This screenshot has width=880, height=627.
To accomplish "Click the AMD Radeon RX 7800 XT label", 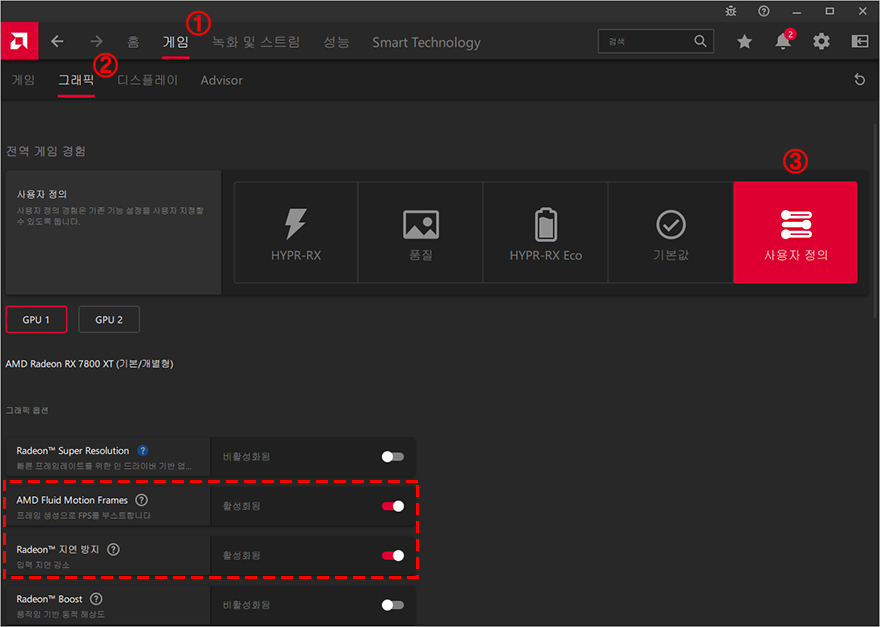I will click(x=89, y=364).
